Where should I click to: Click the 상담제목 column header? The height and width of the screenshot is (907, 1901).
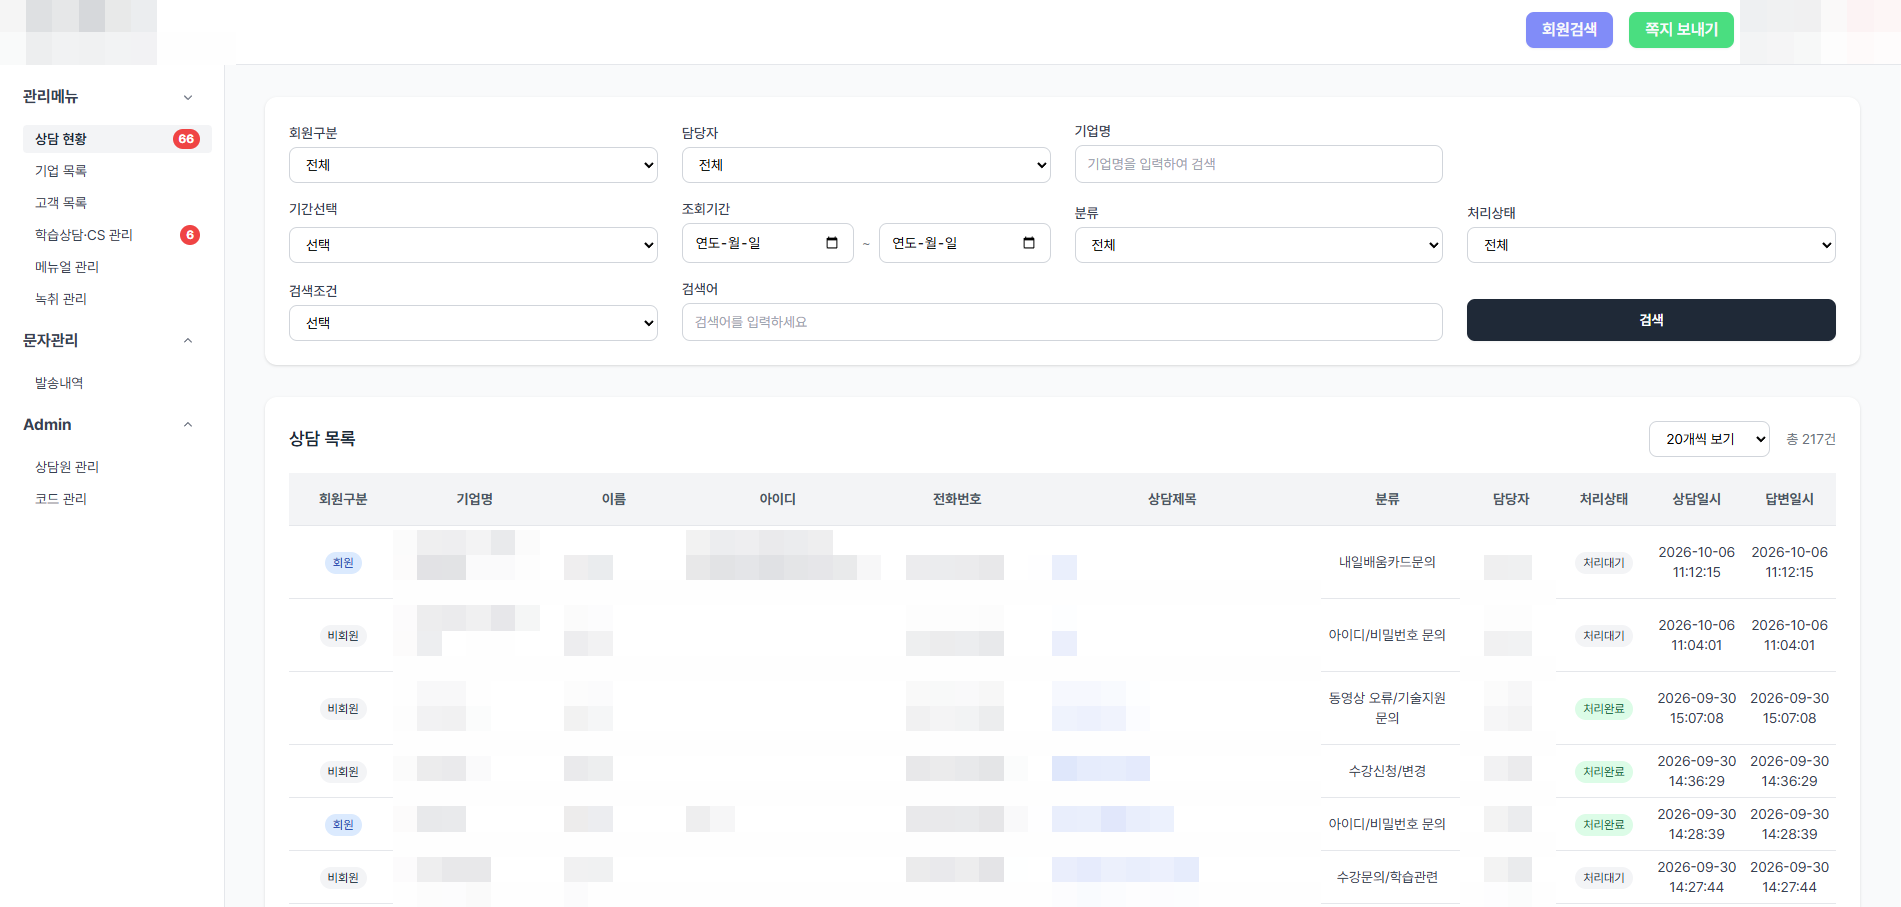click(x=1172, y=499)
